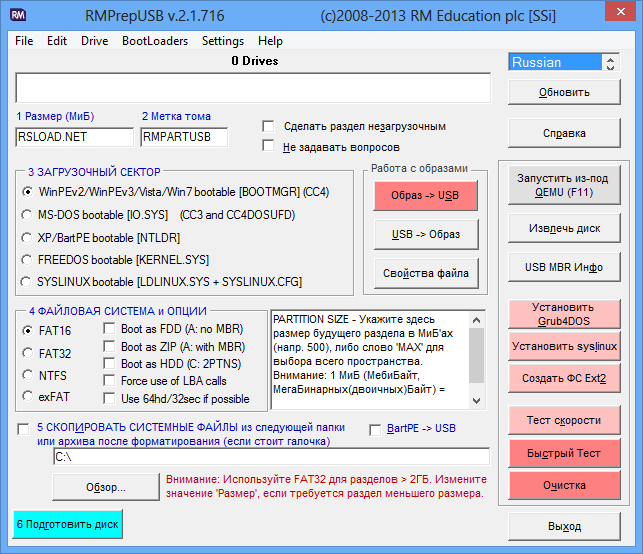
Task: Click Запустить из-под QEMU (F11) button
Action: (x=564, y=185)
